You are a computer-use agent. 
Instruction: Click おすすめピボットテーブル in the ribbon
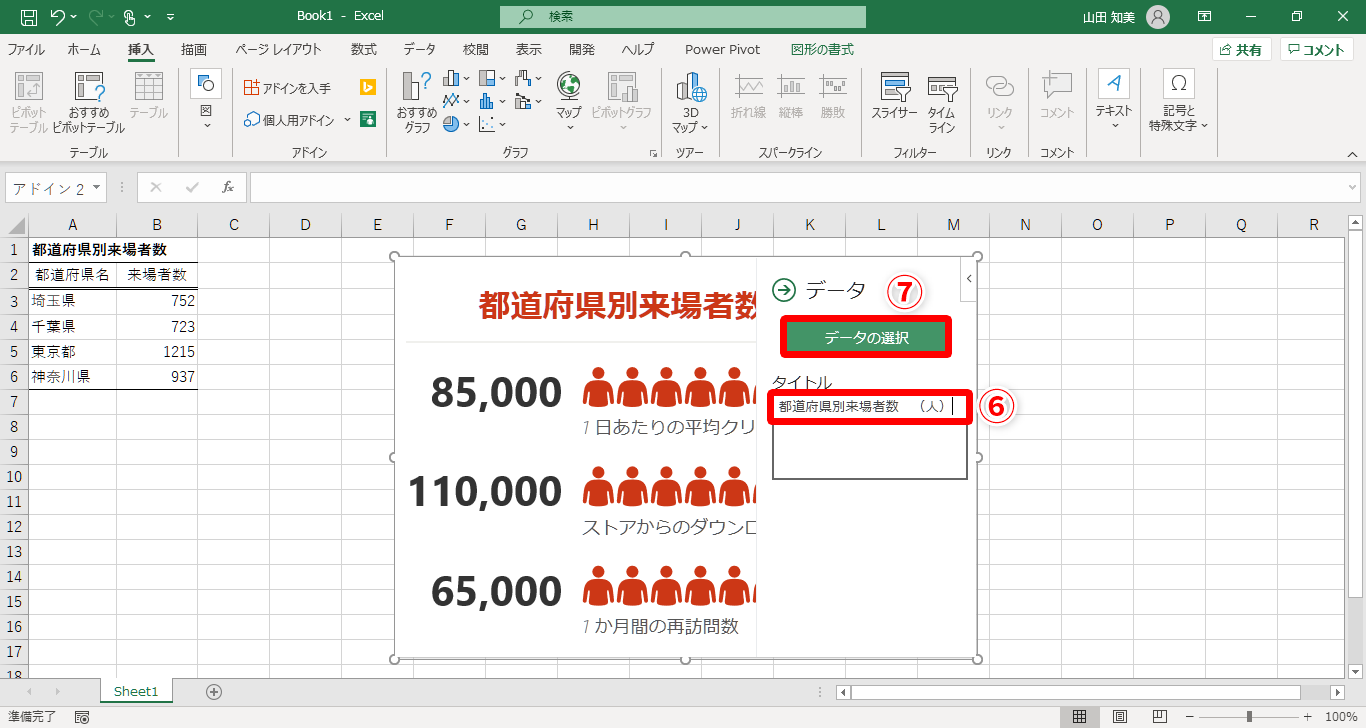click(89, 103)
